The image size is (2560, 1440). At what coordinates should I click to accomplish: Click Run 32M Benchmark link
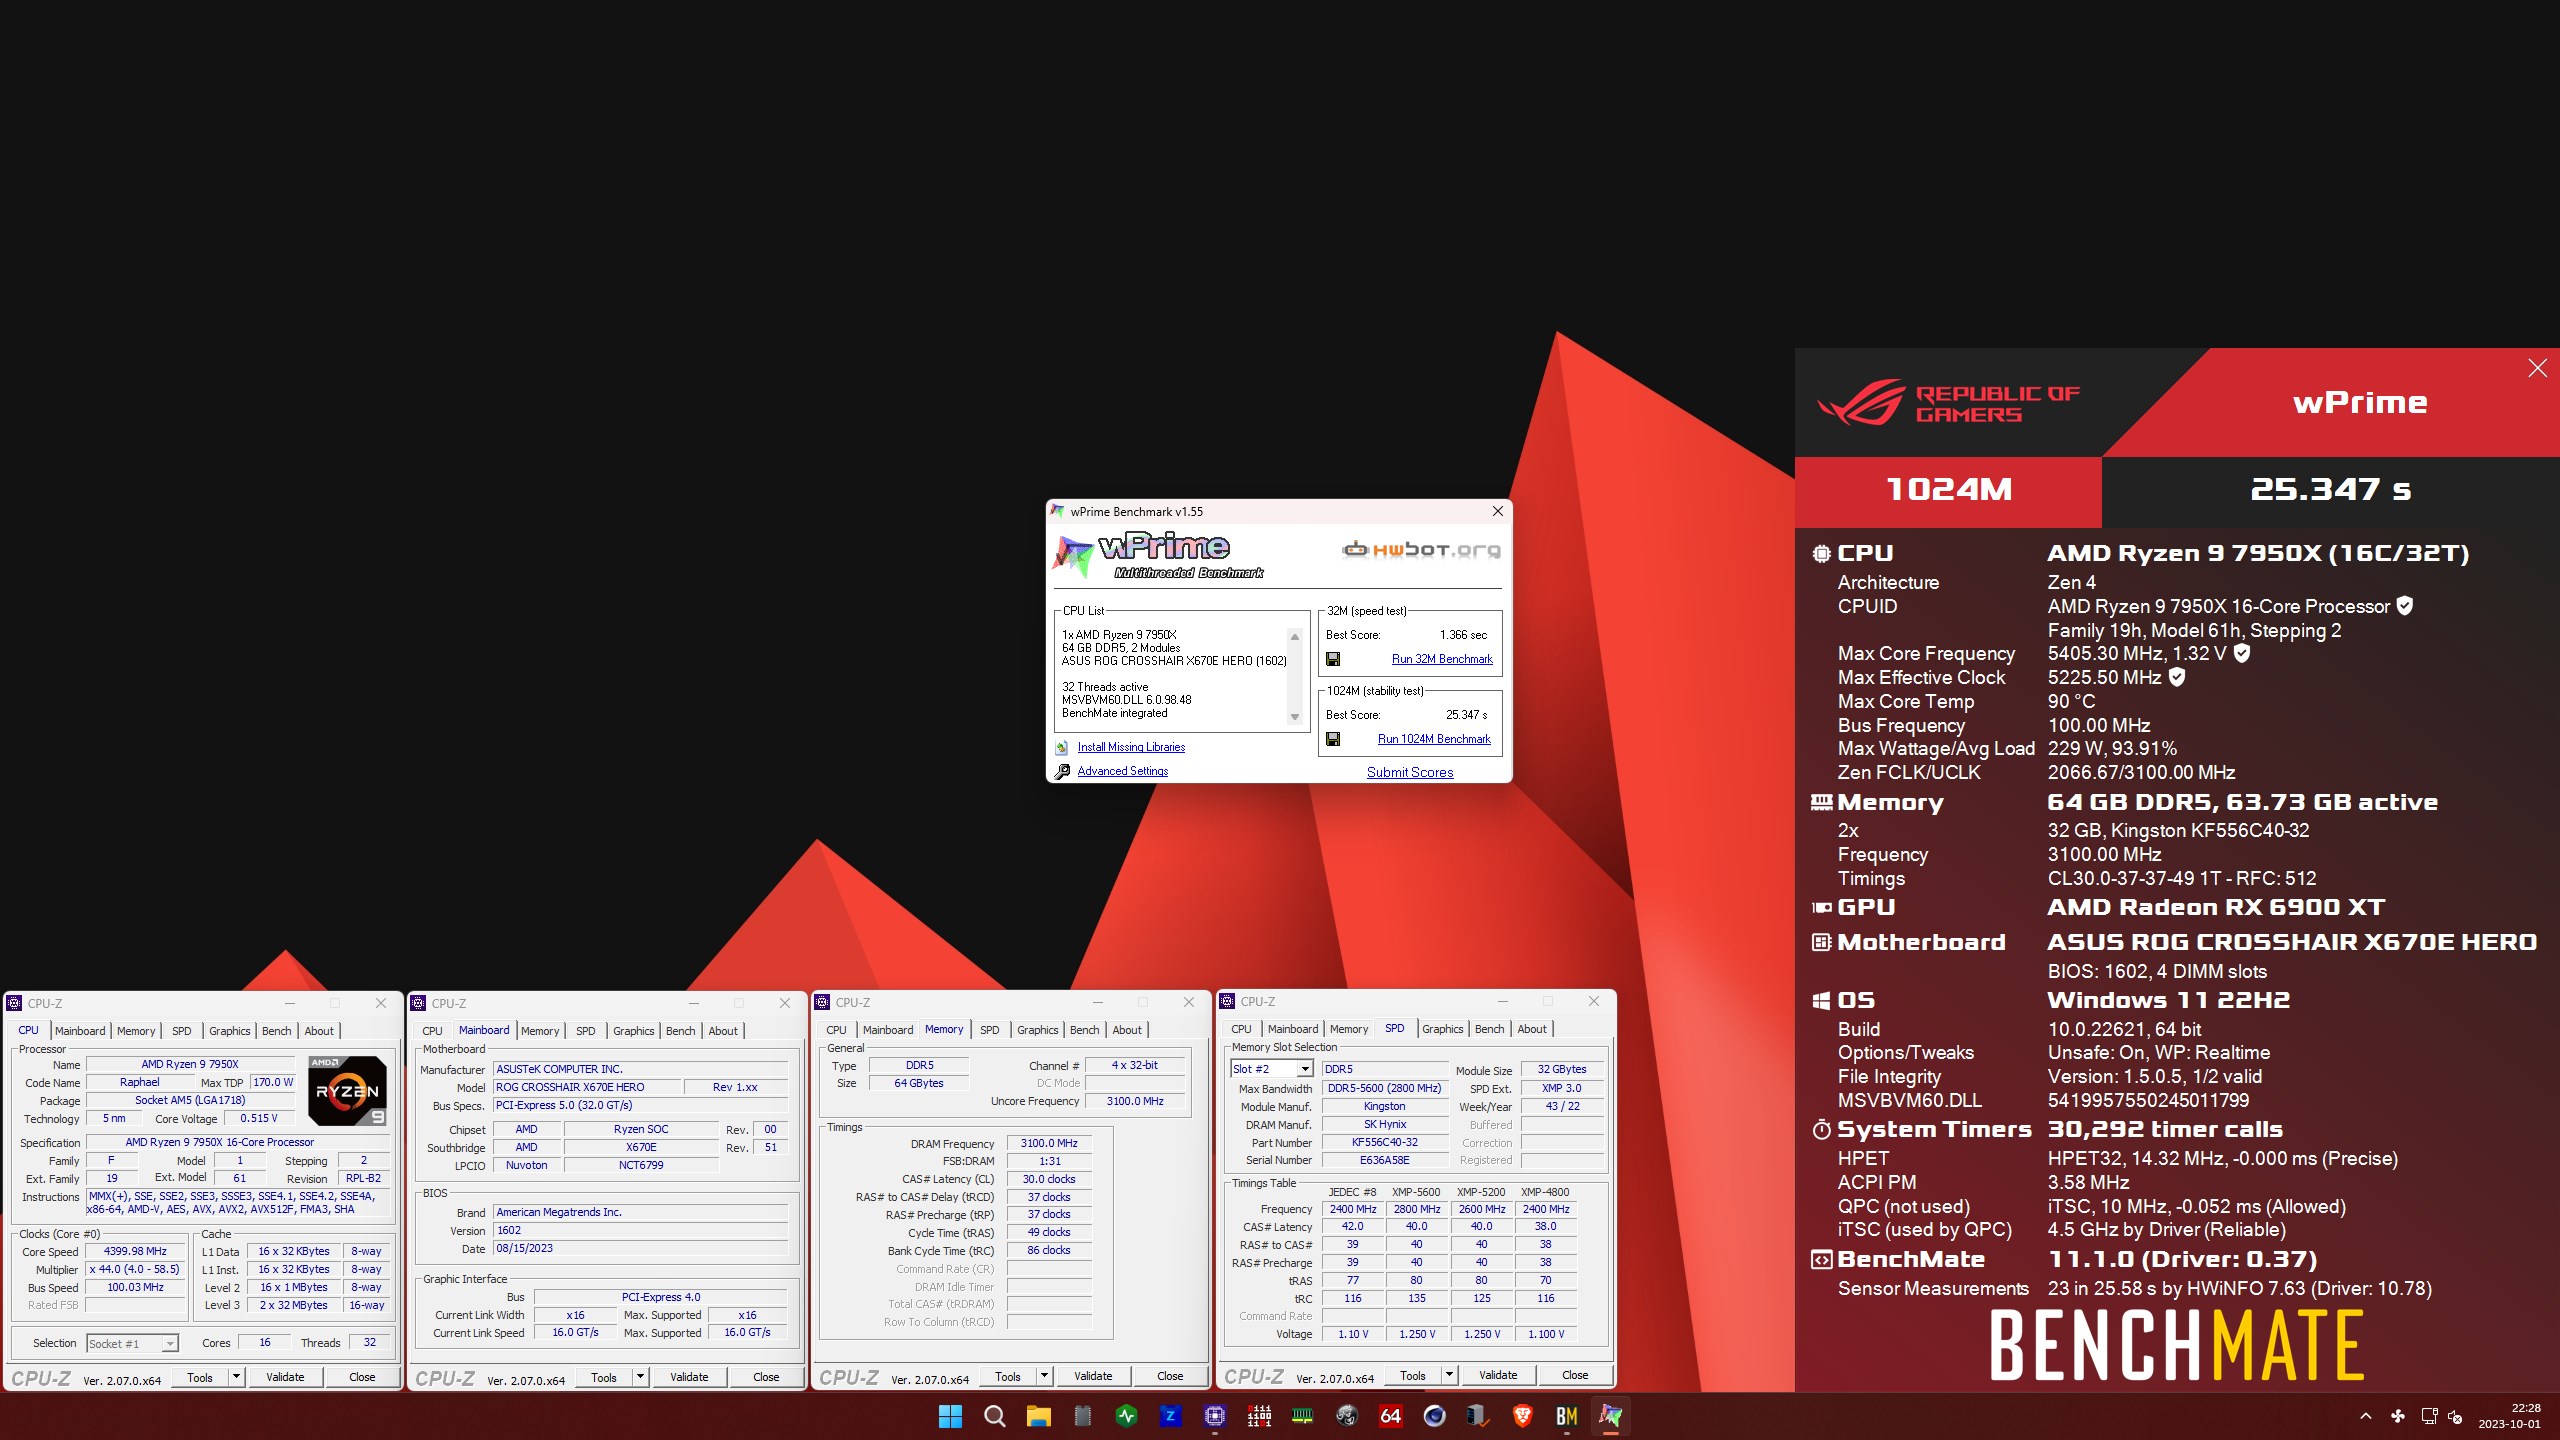pyautogui.click(x=1442, y=659)
